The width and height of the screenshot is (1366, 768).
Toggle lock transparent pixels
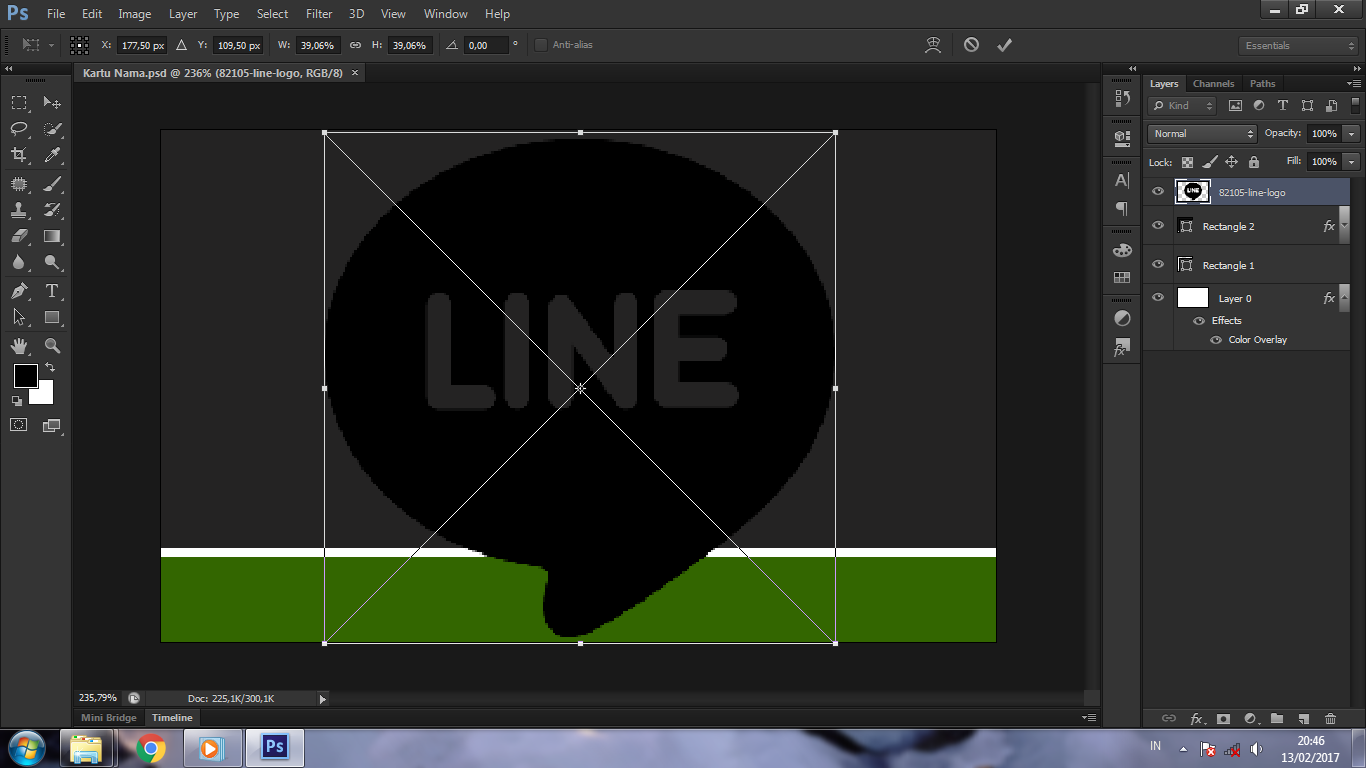coord(1187,162)
